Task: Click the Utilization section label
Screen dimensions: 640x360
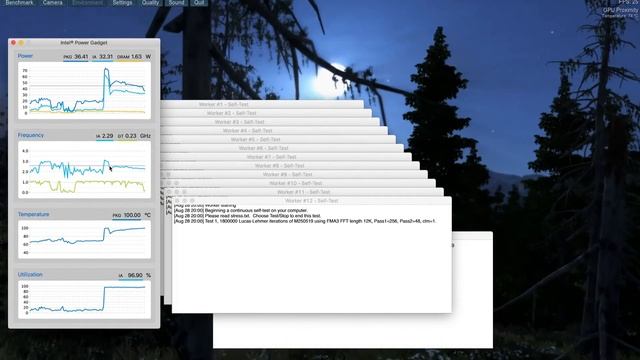Action: 30,275
